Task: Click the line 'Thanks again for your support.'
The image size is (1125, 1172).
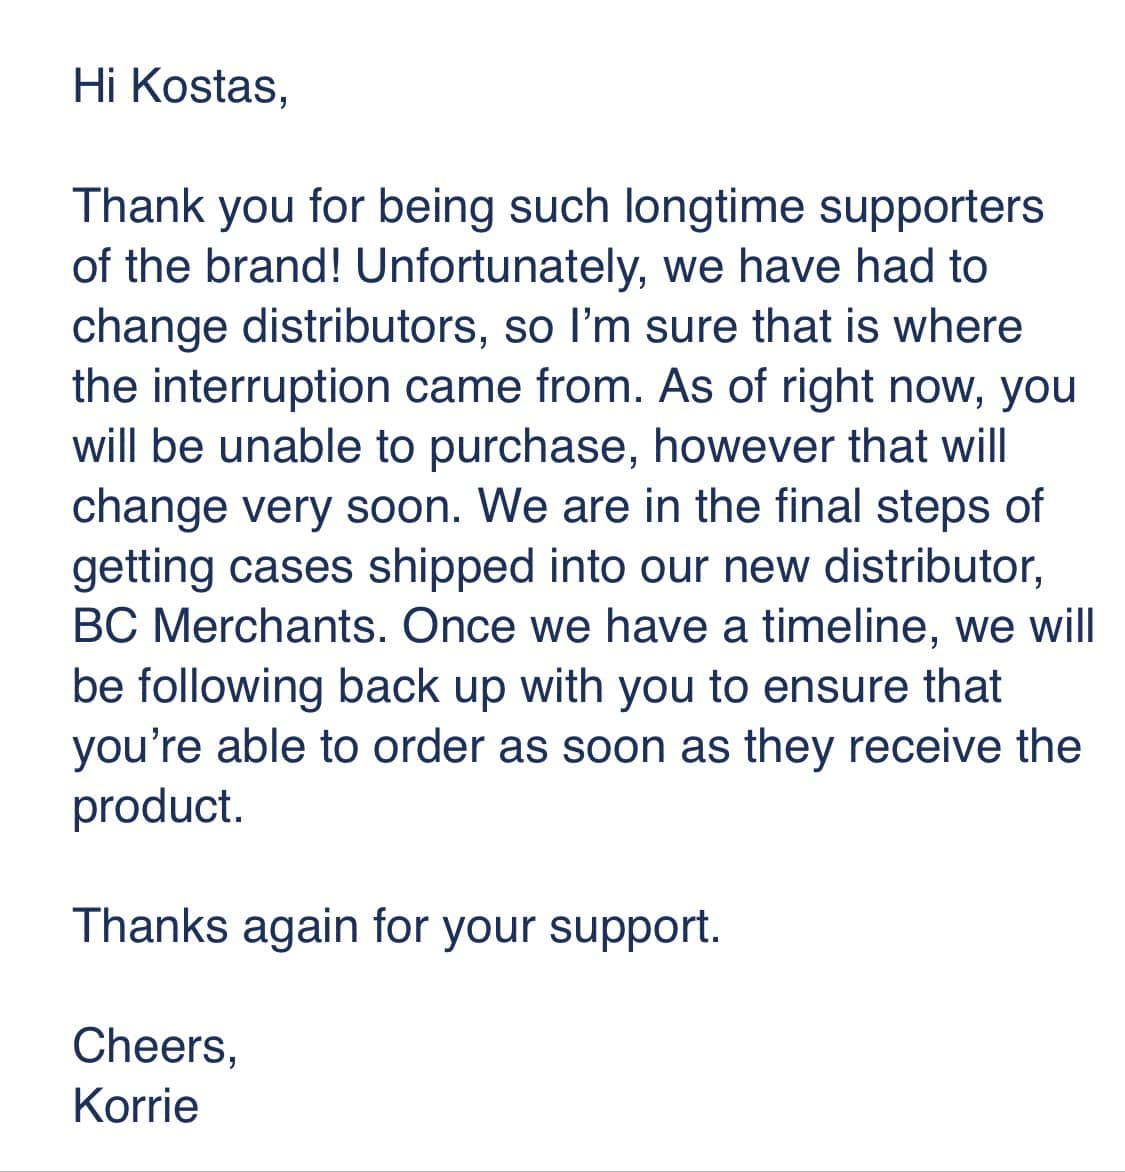Action: coord(396,927)
